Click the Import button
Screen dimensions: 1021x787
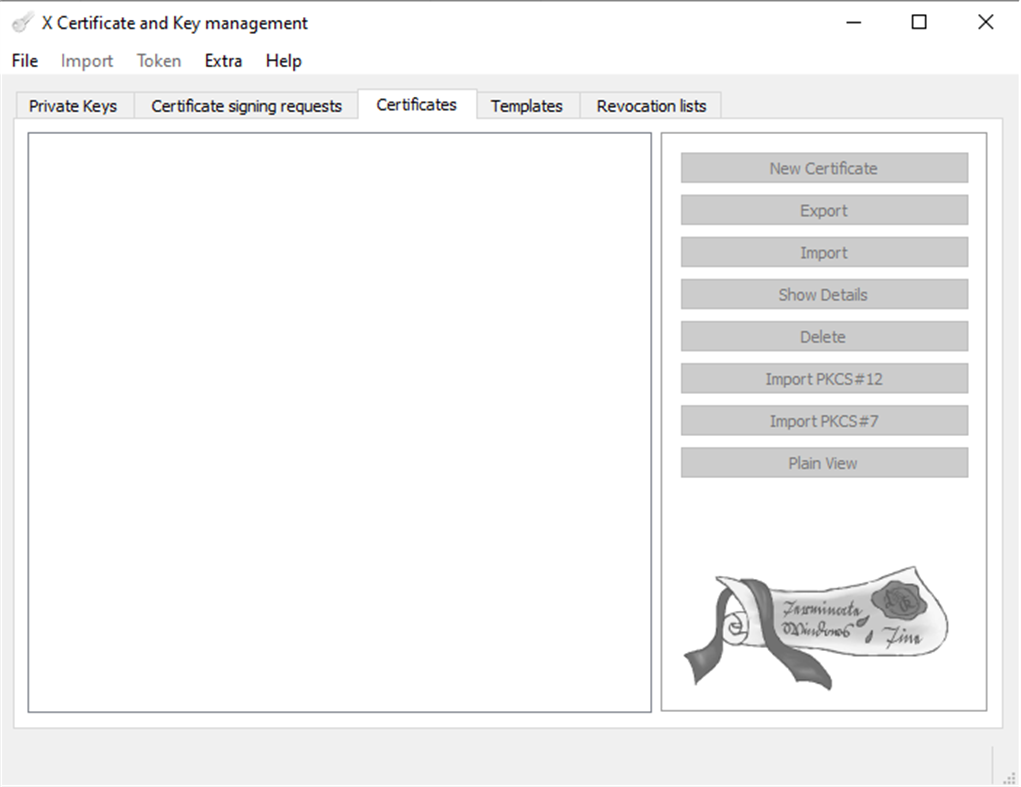(x=823, y=252)
